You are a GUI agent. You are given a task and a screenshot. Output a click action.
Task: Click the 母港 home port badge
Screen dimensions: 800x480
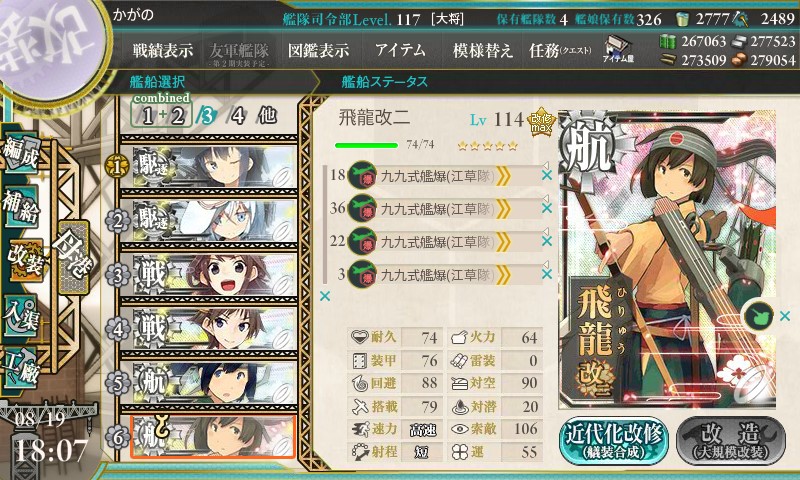[74, 257]
